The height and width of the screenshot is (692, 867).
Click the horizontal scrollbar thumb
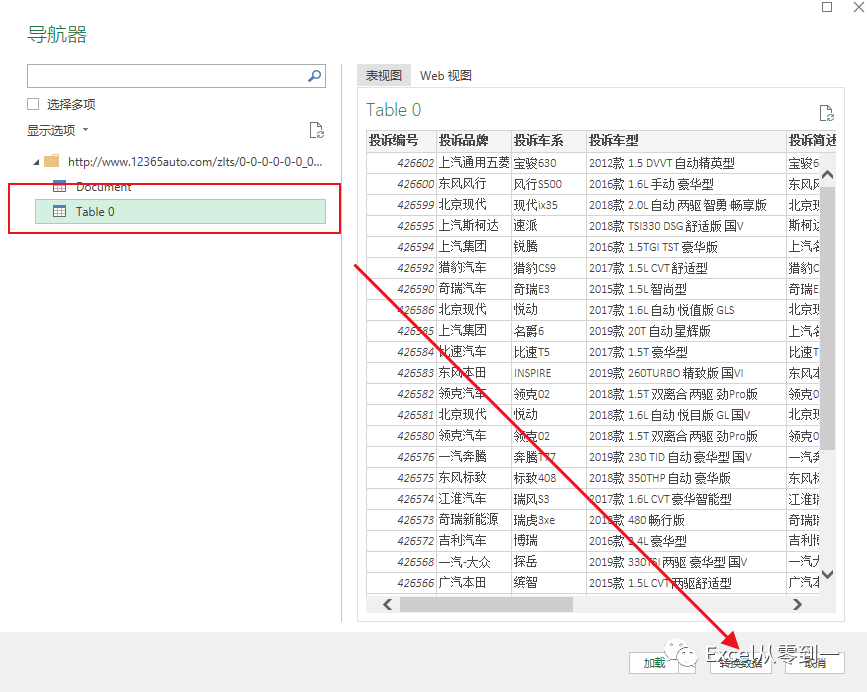click(487, 605)
